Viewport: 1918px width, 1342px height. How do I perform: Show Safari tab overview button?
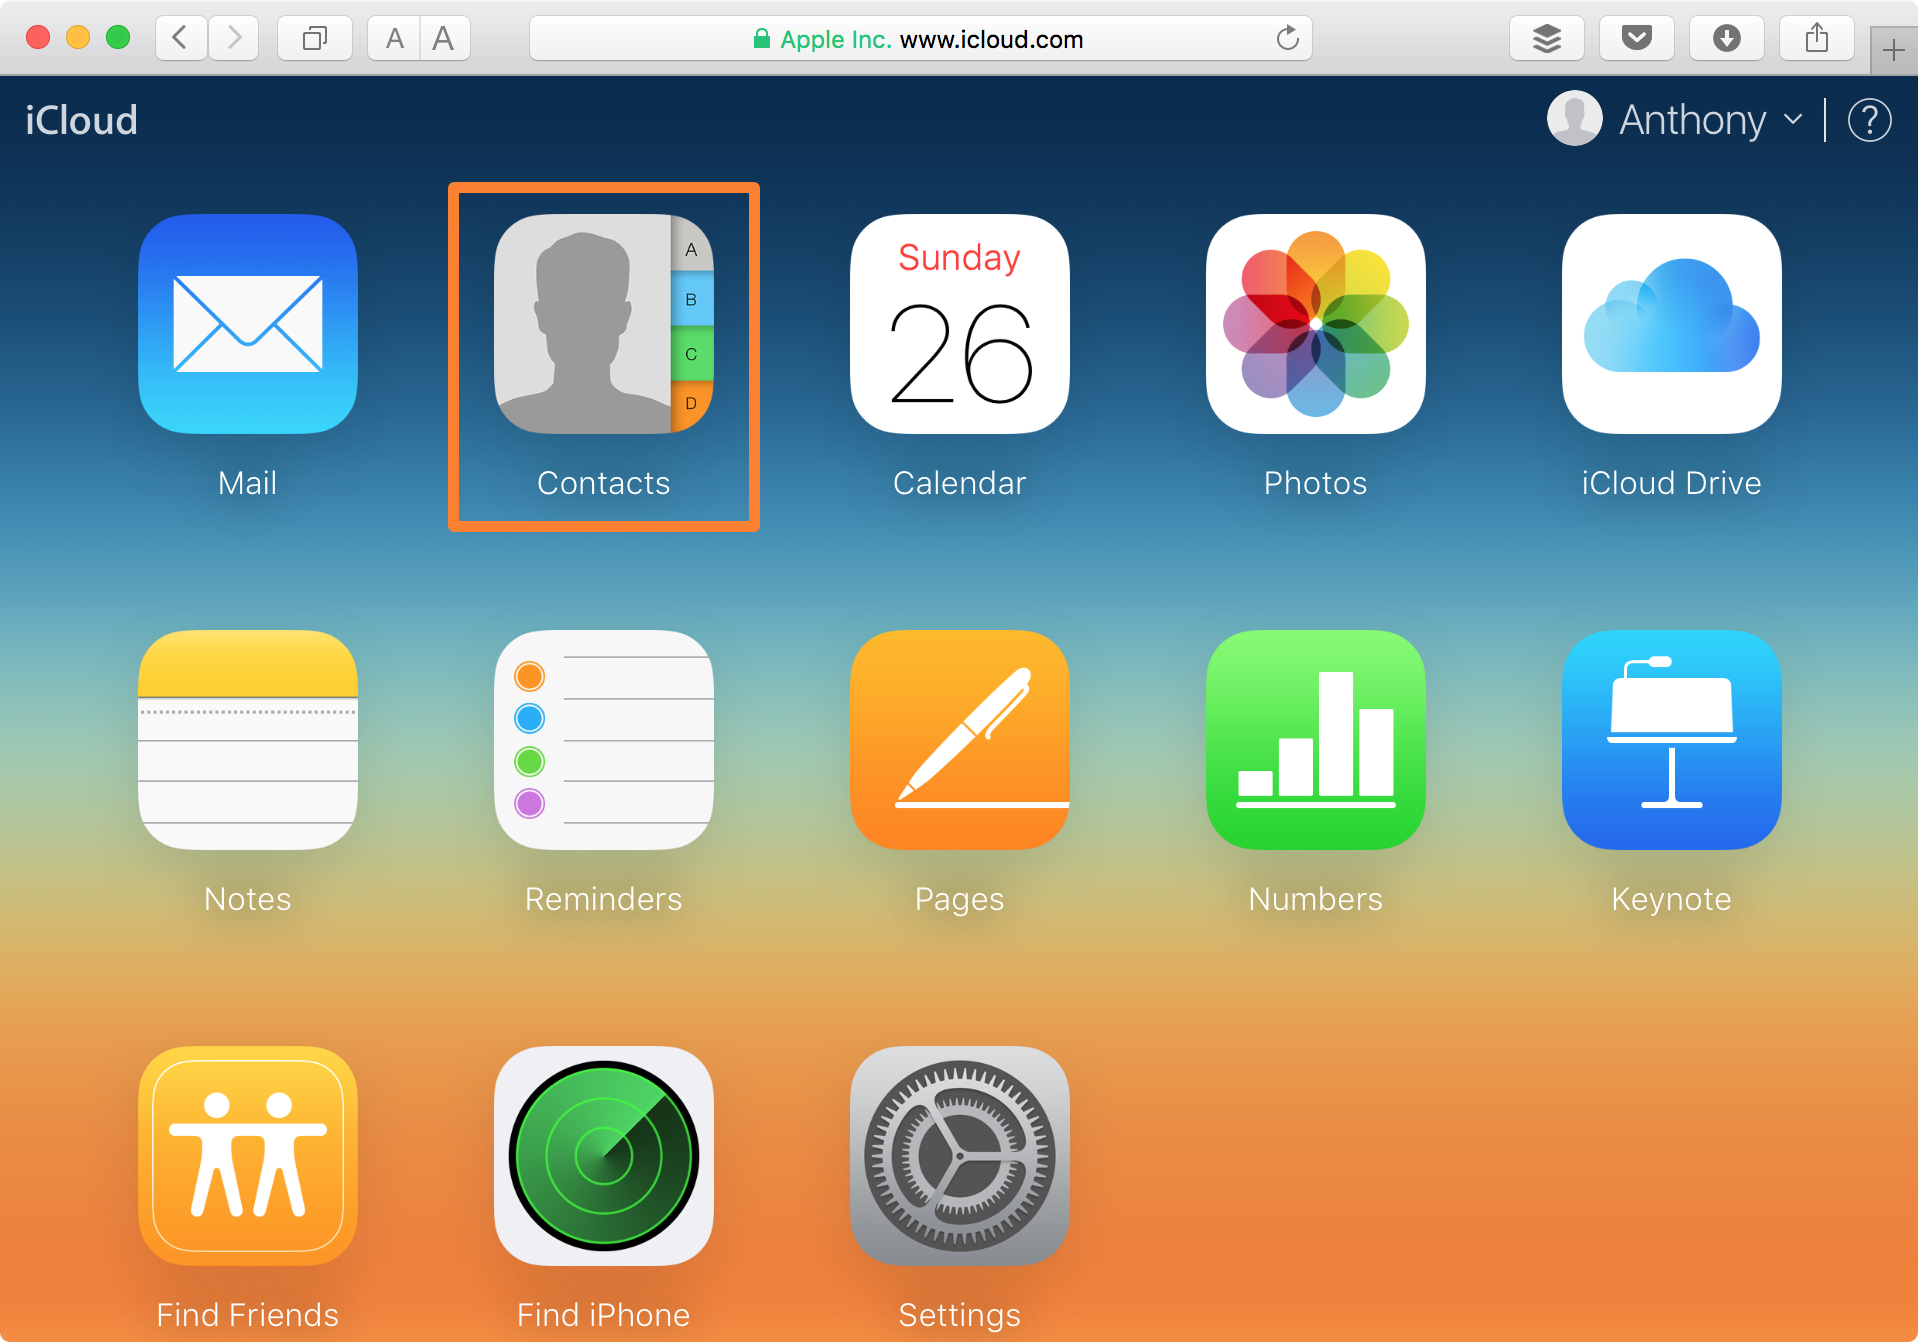(x=315, y=38)
